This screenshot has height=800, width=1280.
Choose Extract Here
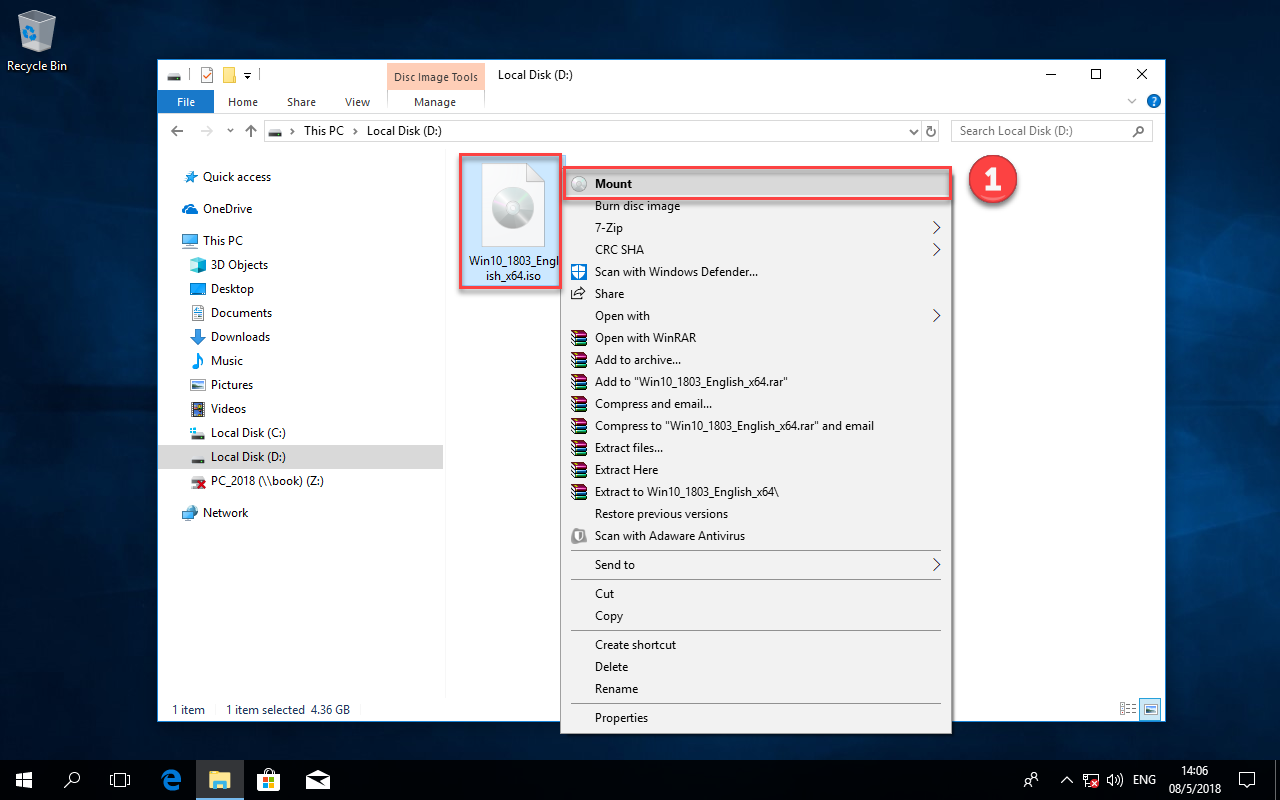click(756, 470)
